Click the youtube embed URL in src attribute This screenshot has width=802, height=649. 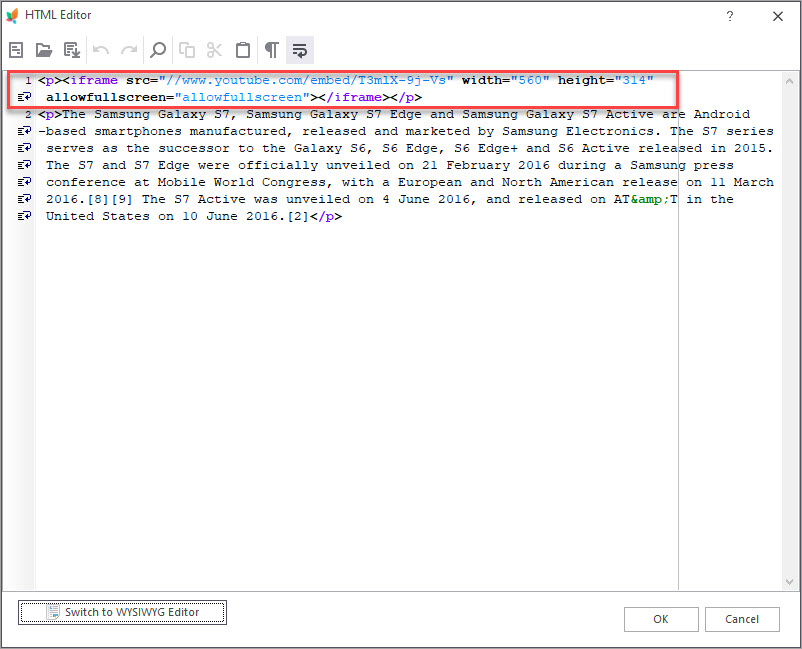[306, 80]
